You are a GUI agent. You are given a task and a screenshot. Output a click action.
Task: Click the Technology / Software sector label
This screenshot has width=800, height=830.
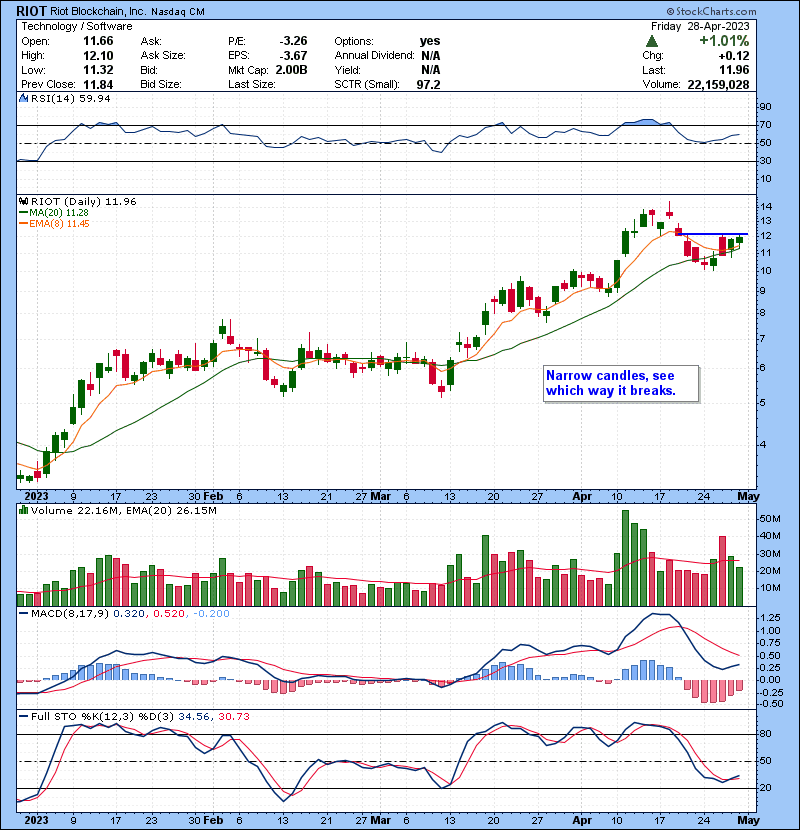point(77,26)
